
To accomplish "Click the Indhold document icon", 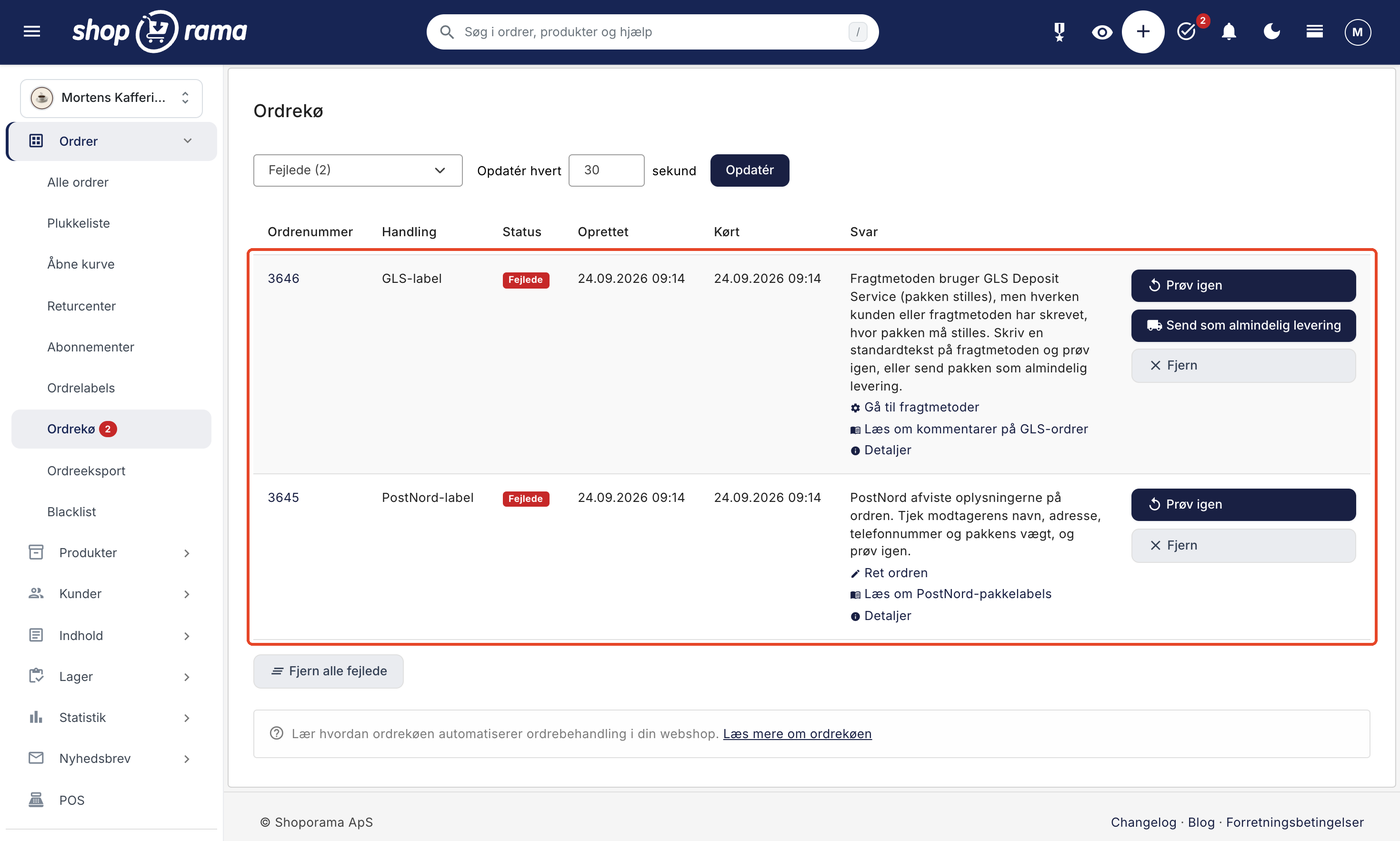I will pyautogui.click(x=36, y=635).
